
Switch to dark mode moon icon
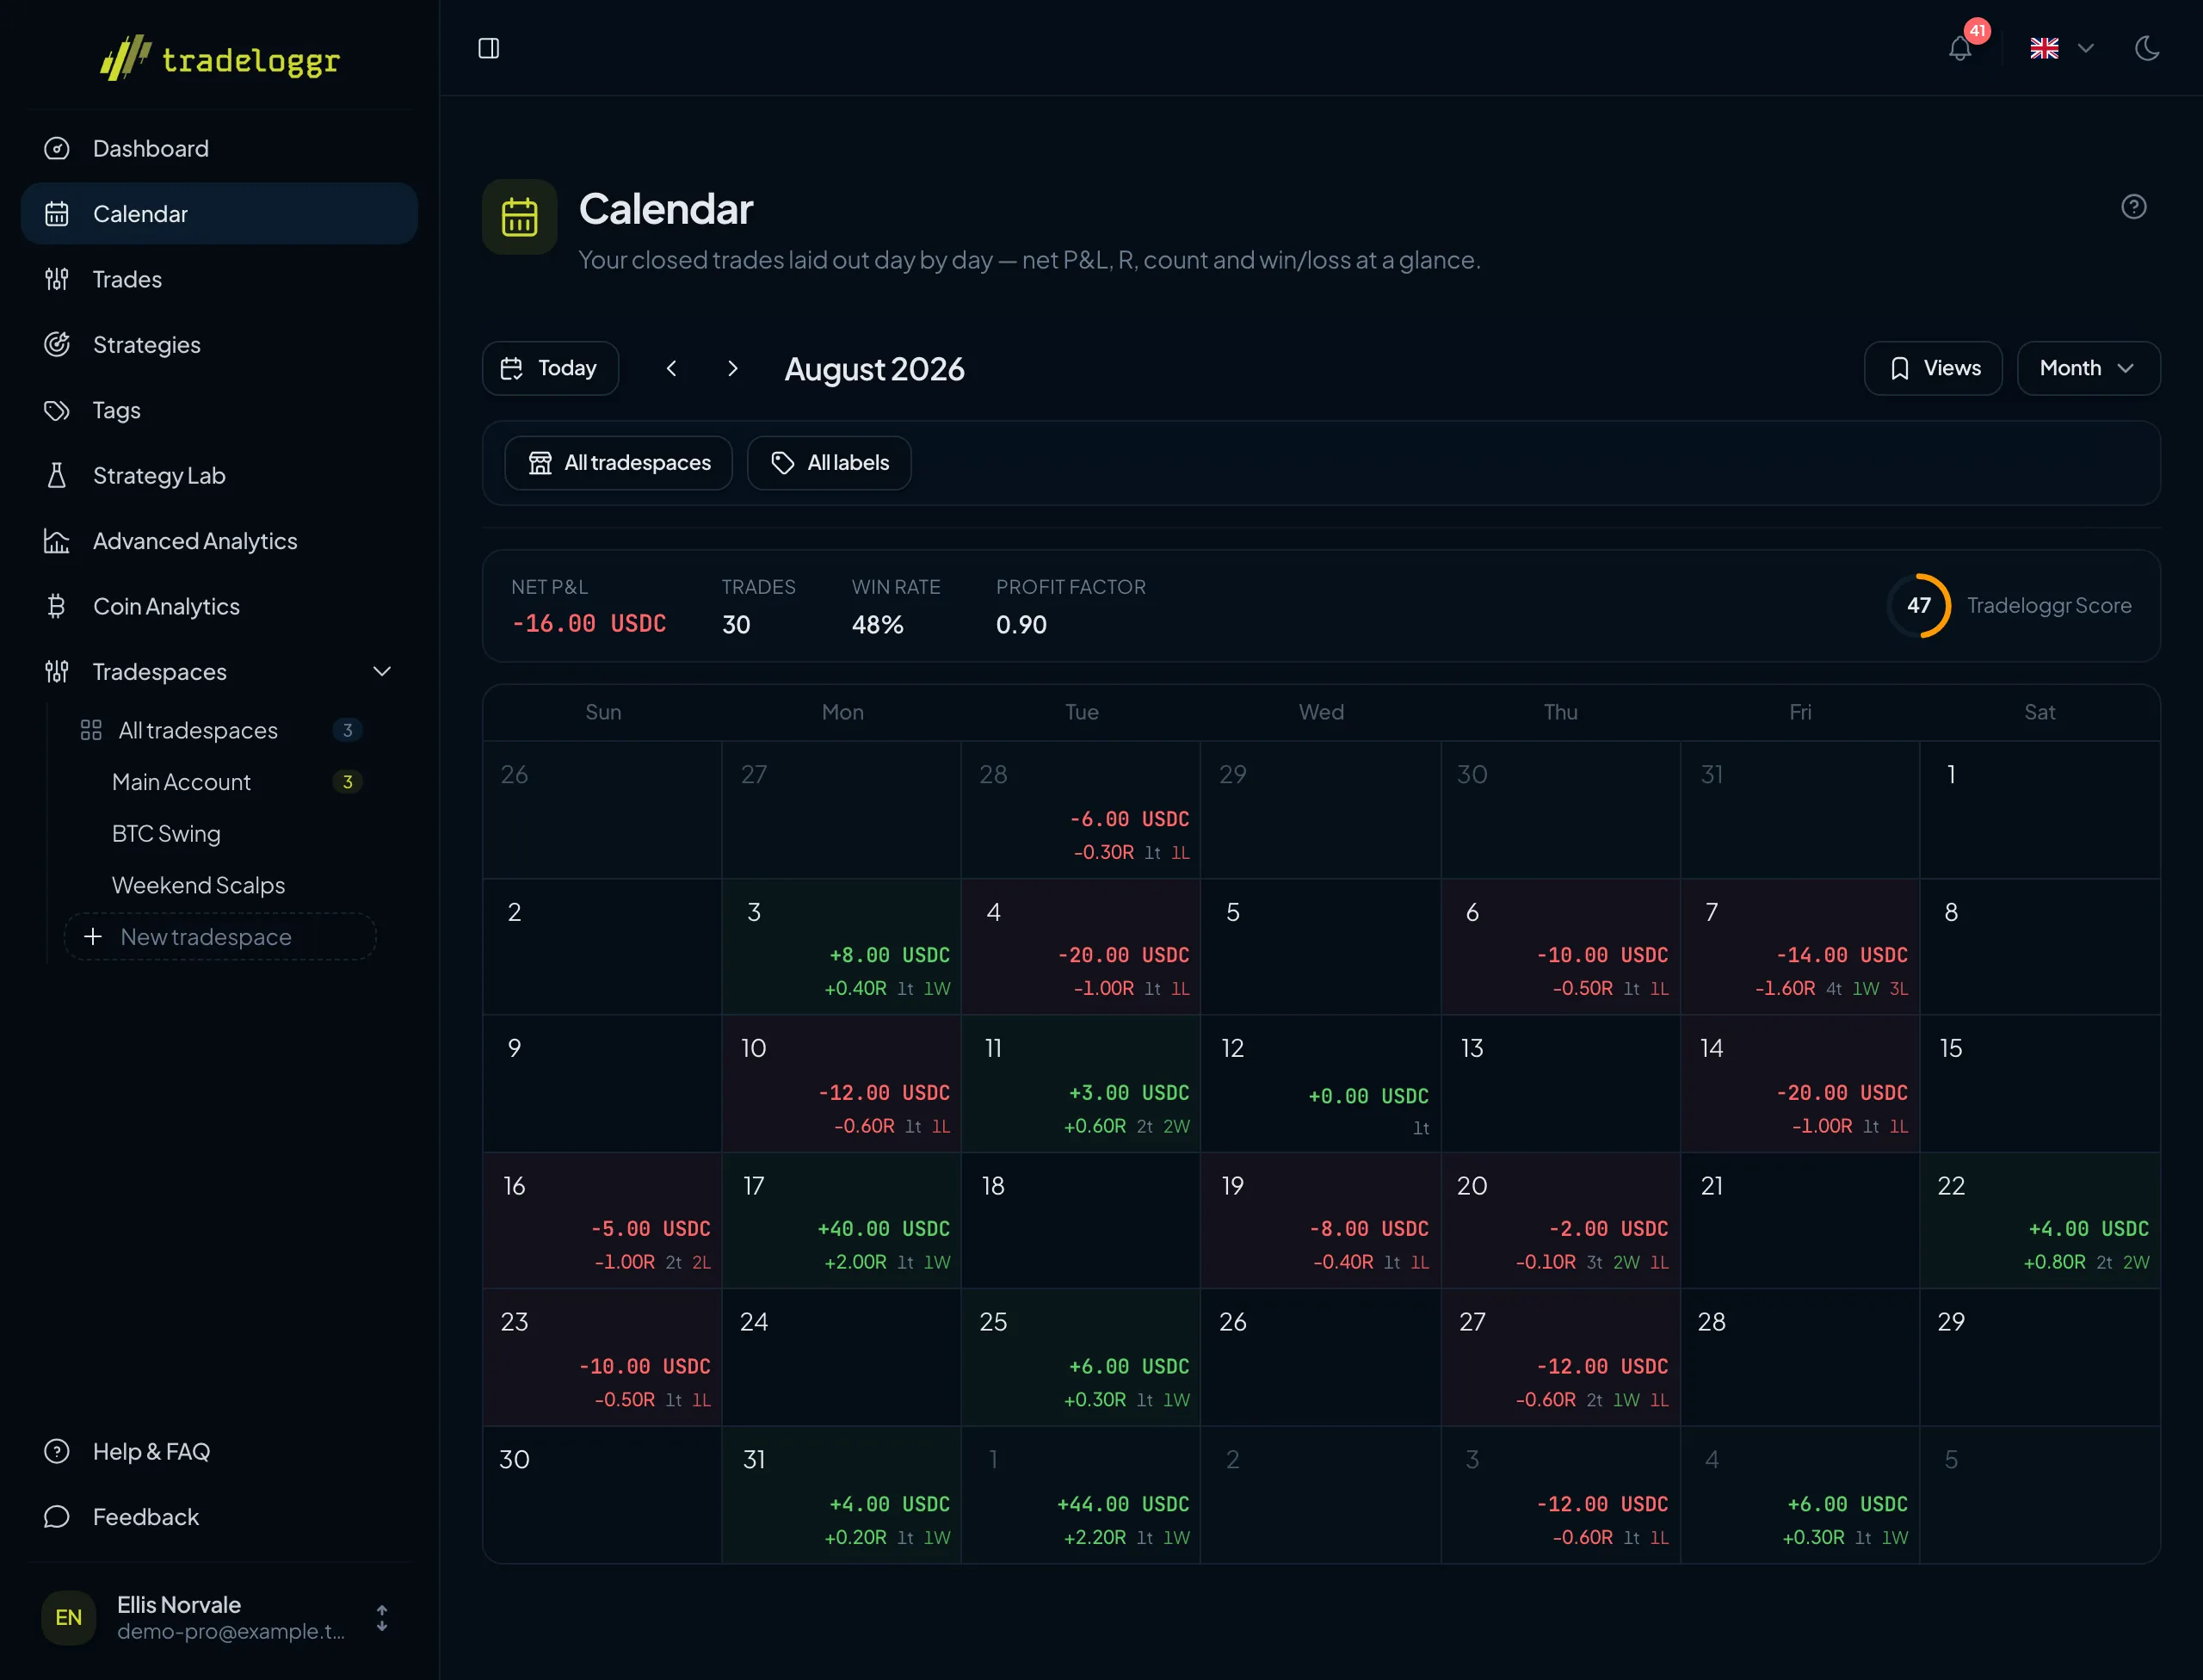2147,48
